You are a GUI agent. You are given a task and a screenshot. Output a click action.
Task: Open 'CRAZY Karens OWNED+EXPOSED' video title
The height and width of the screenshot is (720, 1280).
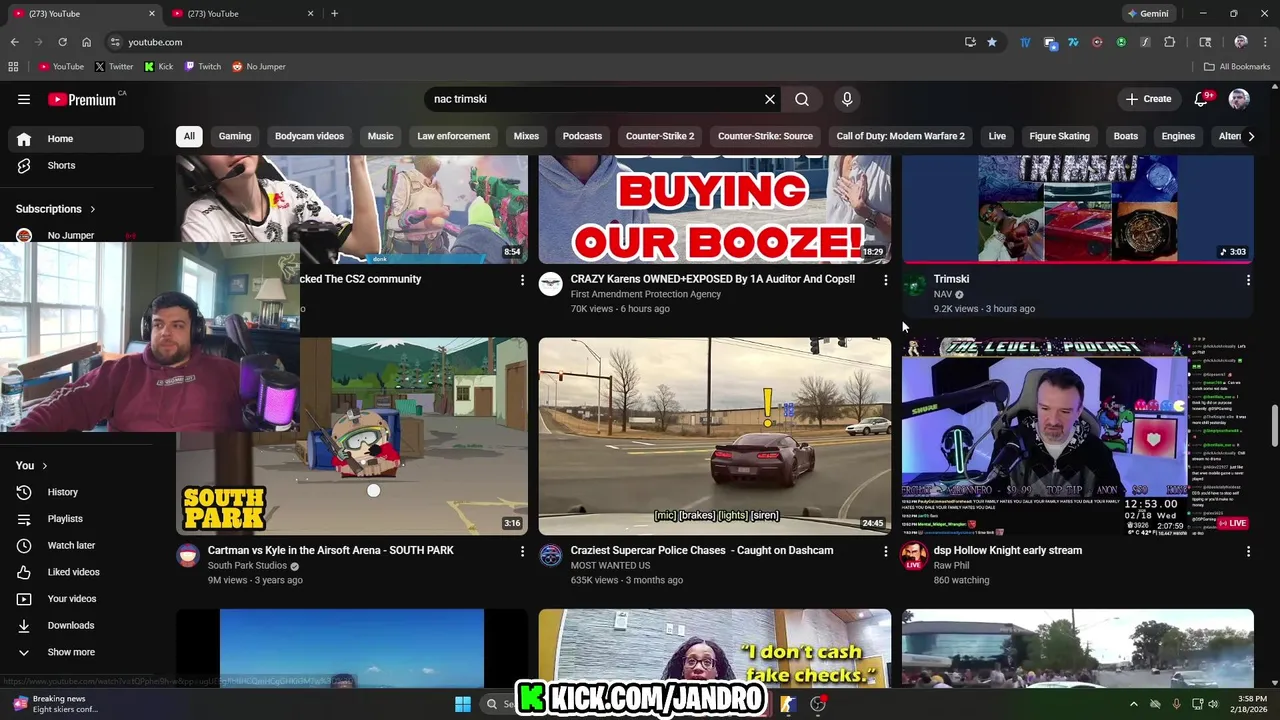pyautogui.click(x=713, y=279)
